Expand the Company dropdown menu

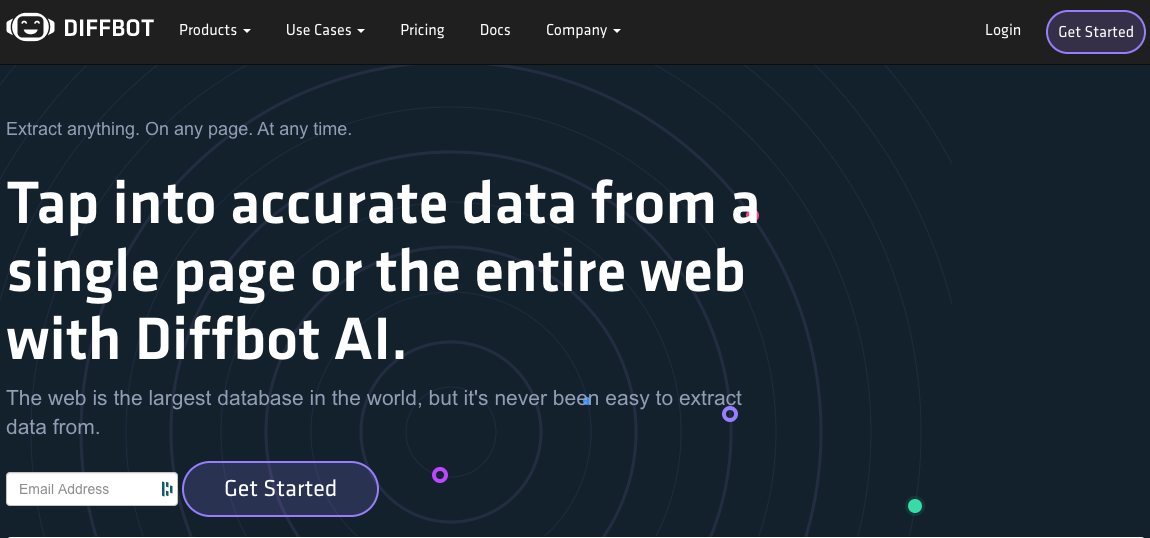(583, 30)
